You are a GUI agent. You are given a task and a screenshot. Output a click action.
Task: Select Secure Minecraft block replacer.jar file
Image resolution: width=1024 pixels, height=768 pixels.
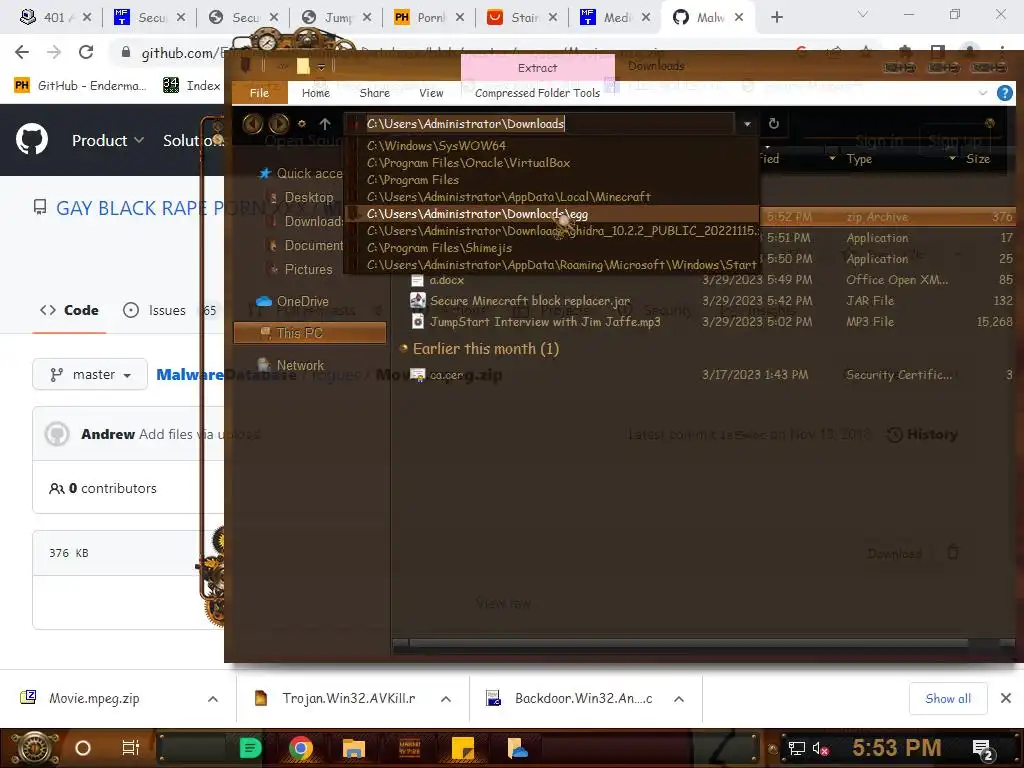click(x=530, y=301)
